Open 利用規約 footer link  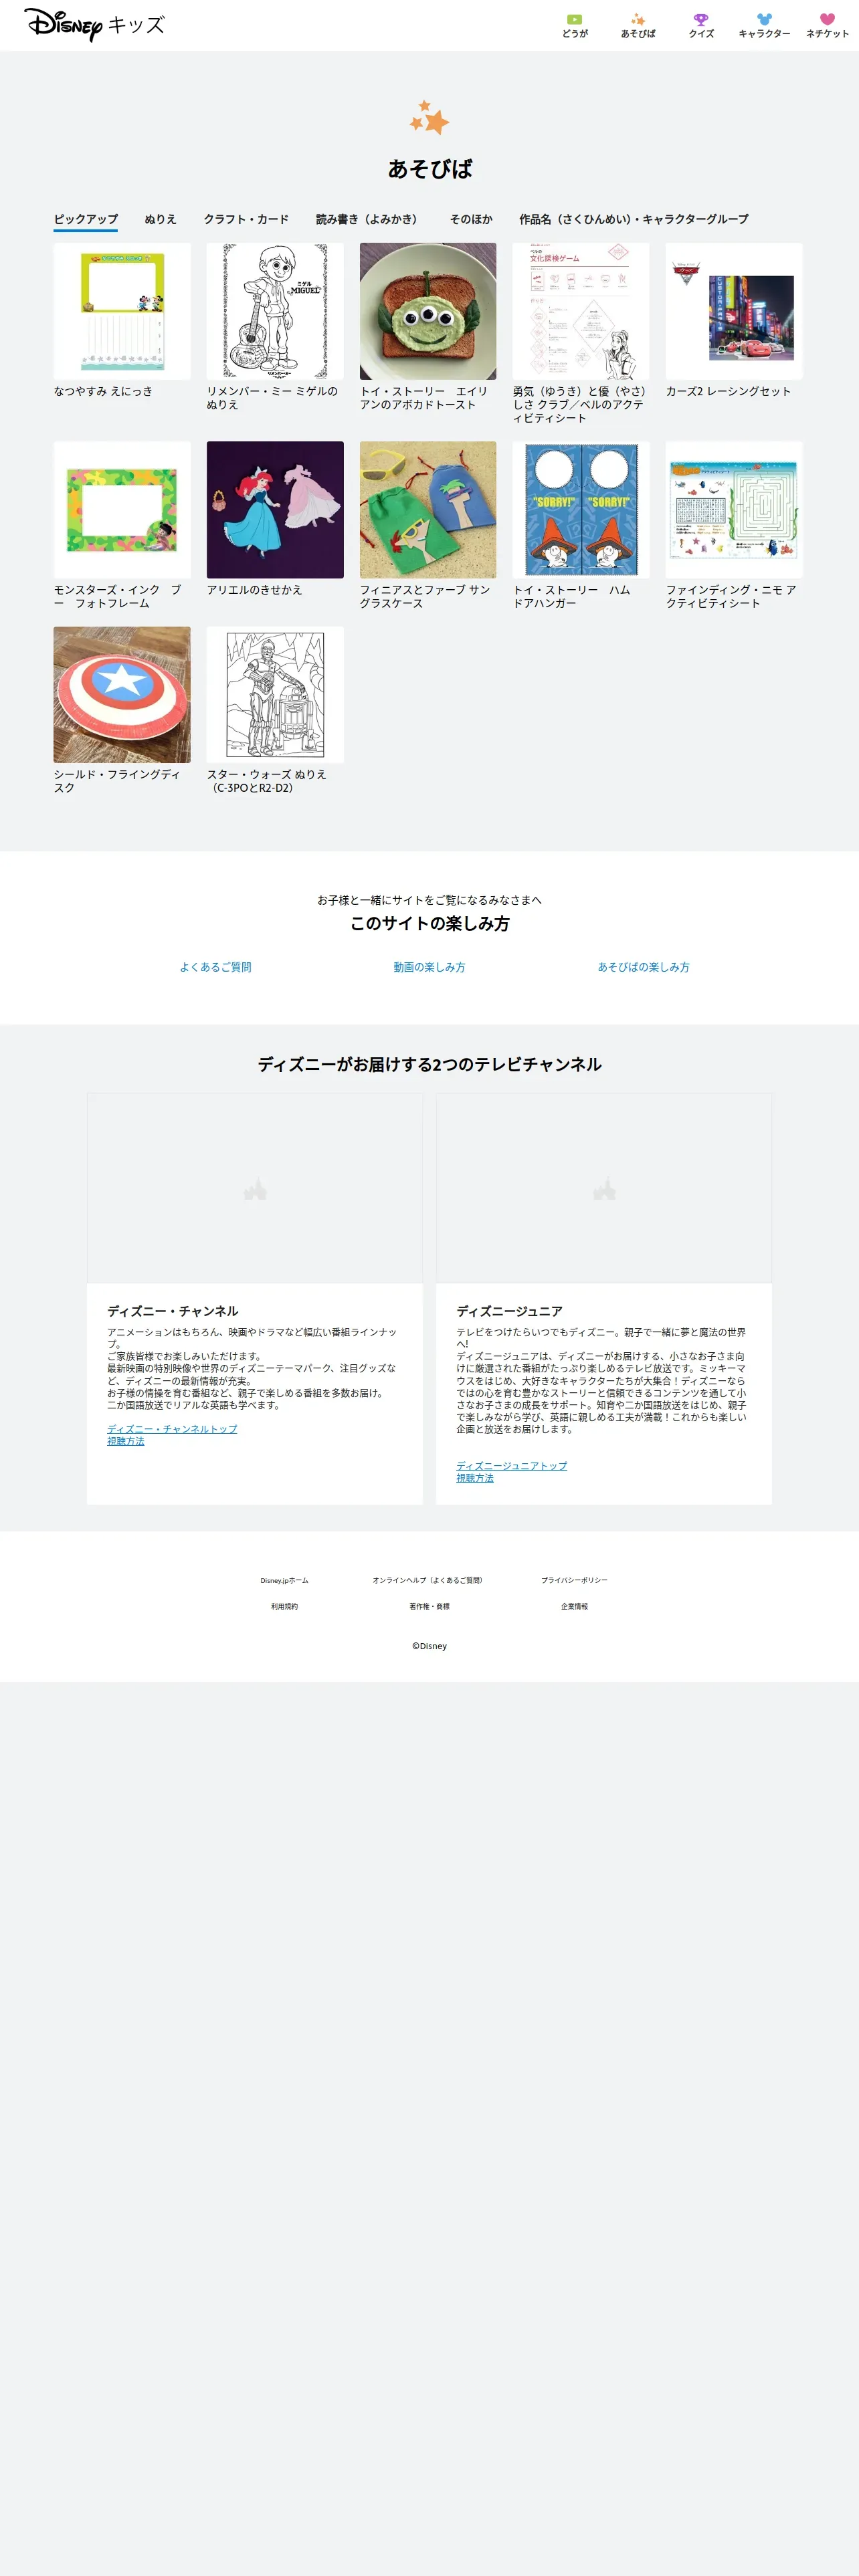click(x=284, y=1606)
